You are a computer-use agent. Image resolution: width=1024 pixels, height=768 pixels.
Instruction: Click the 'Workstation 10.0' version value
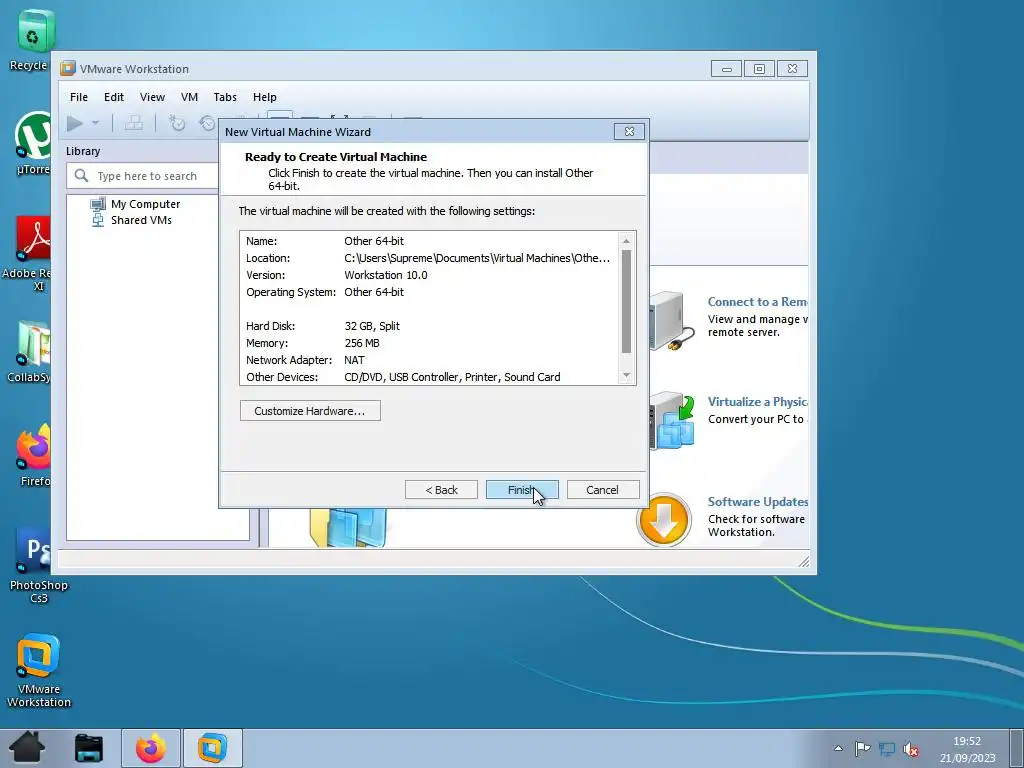385,275
